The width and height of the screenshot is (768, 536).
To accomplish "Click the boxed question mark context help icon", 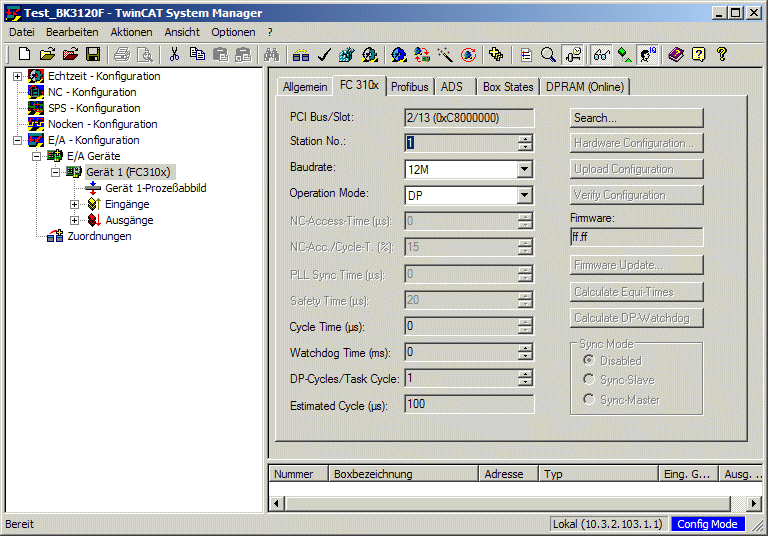I will click(x=698, y=54).
